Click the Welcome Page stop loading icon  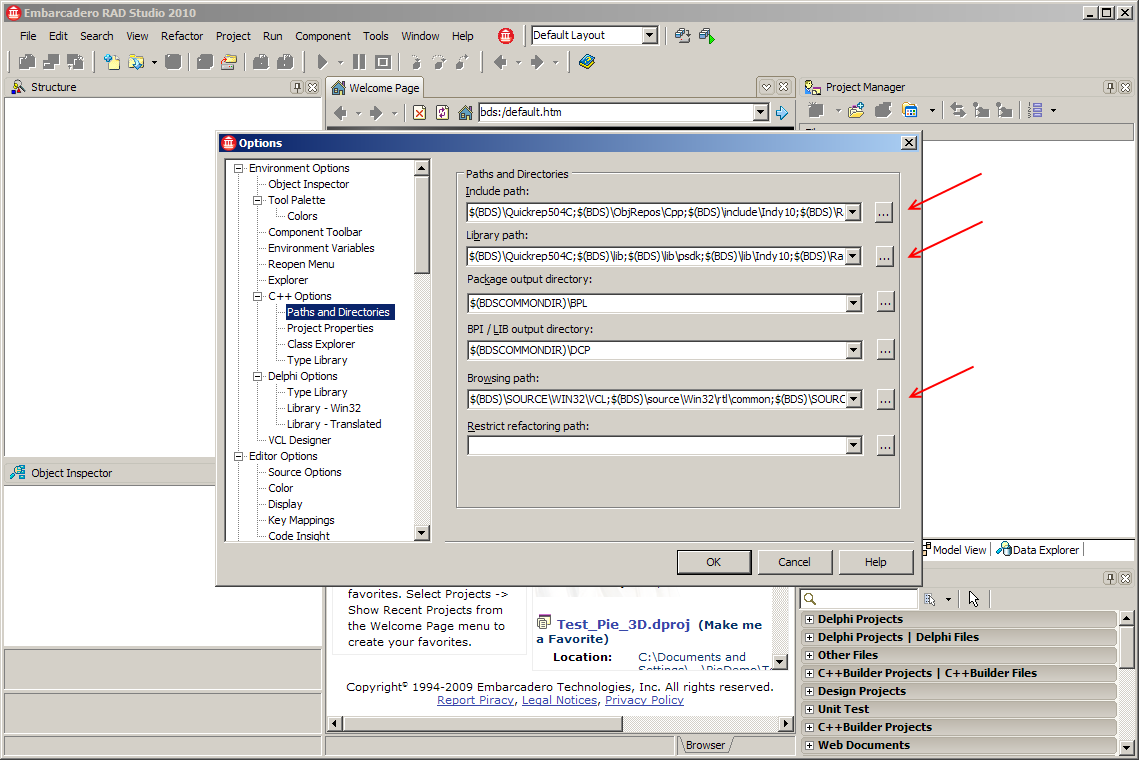(419, 113)
